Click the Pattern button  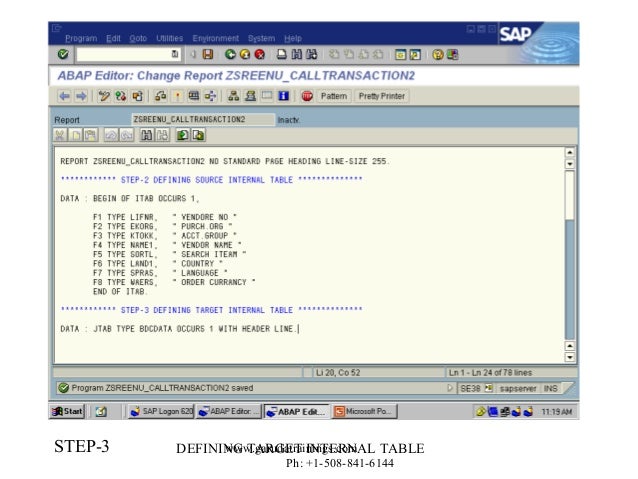[x=334, y=96]
